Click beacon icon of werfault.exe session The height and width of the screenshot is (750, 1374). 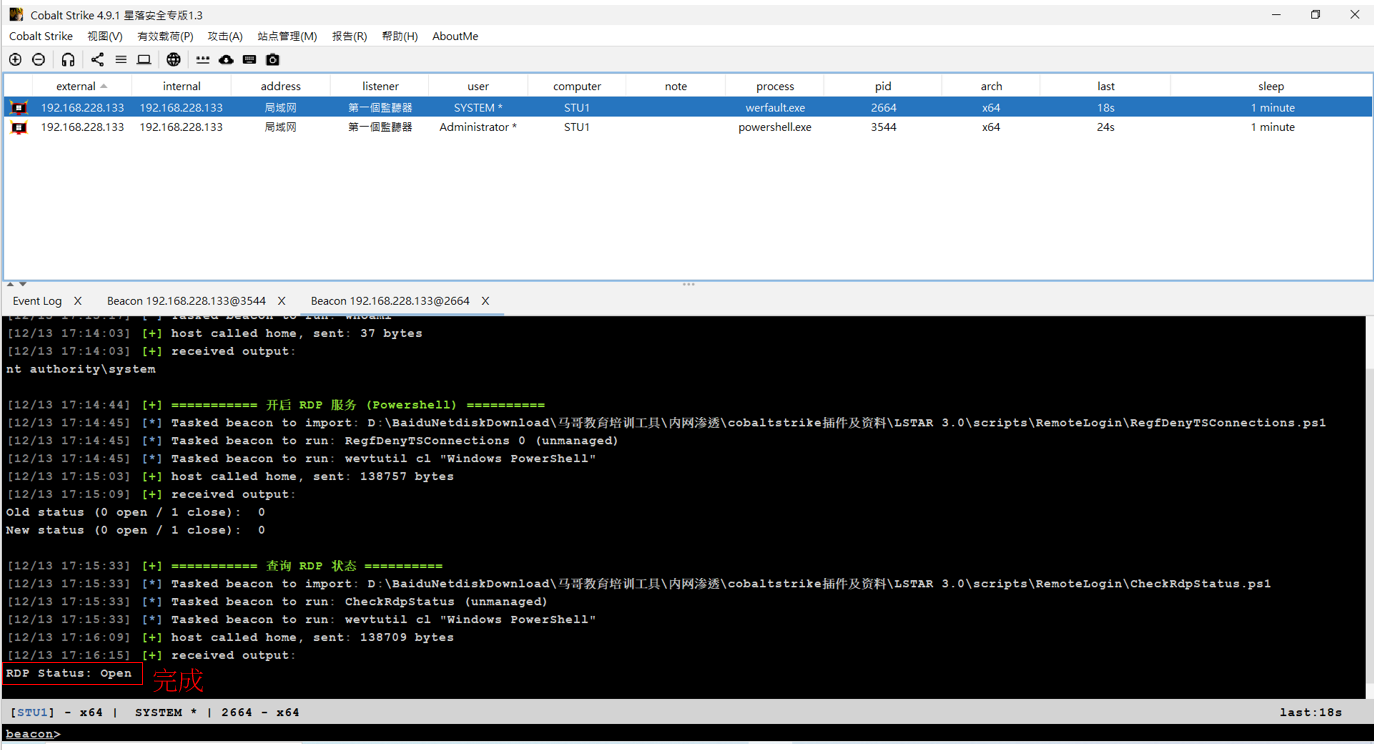click(19, 107)
